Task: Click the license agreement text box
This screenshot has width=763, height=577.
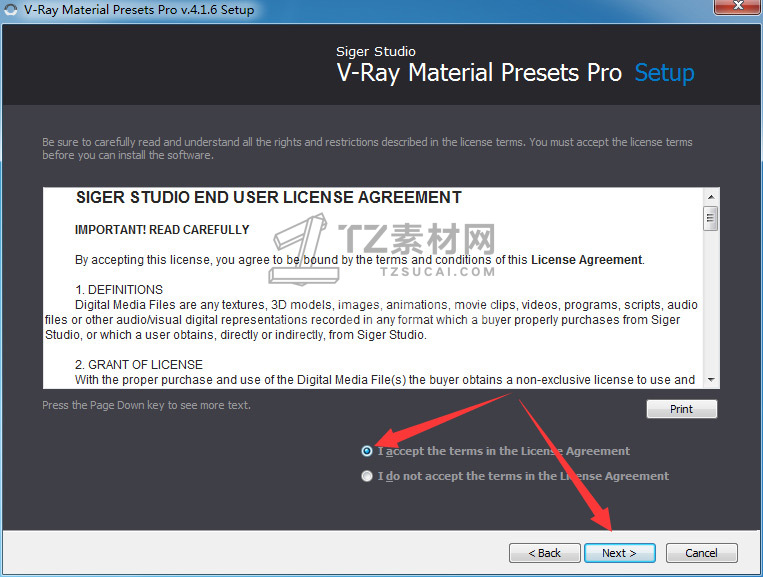Action: coord(373,288)
